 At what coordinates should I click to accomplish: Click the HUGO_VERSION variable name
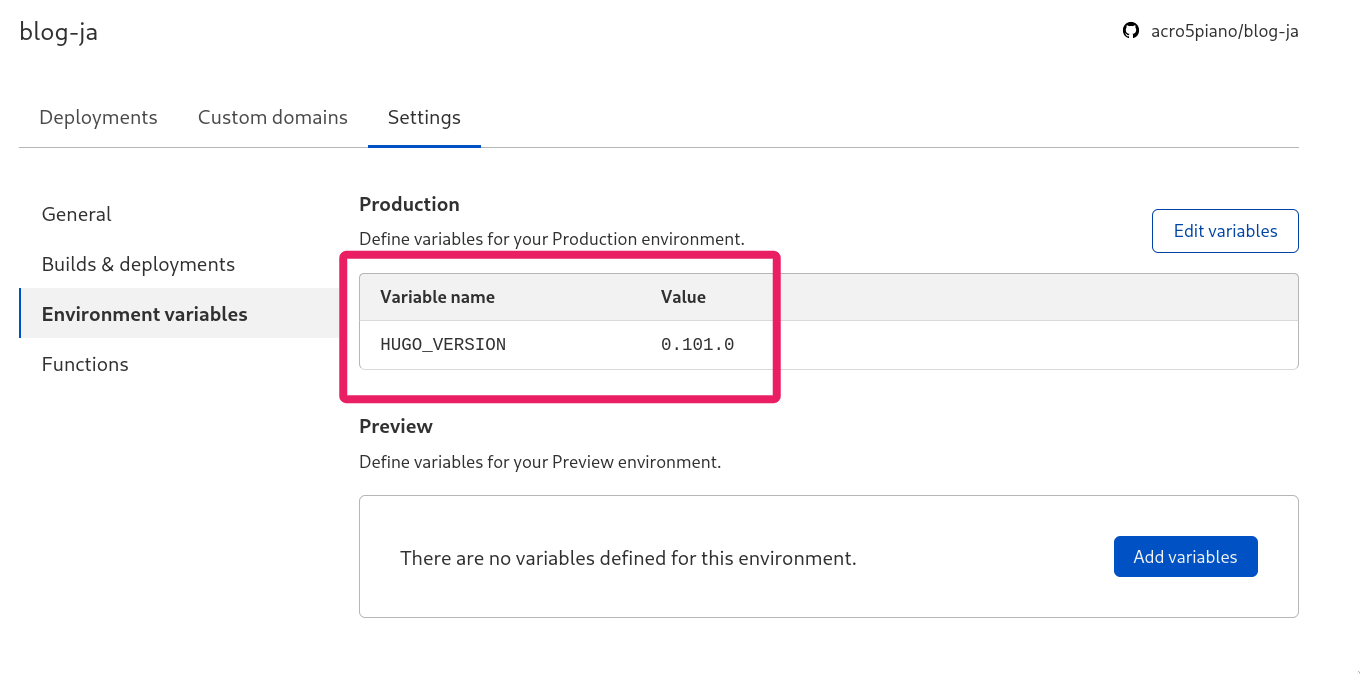coord(443,345)
